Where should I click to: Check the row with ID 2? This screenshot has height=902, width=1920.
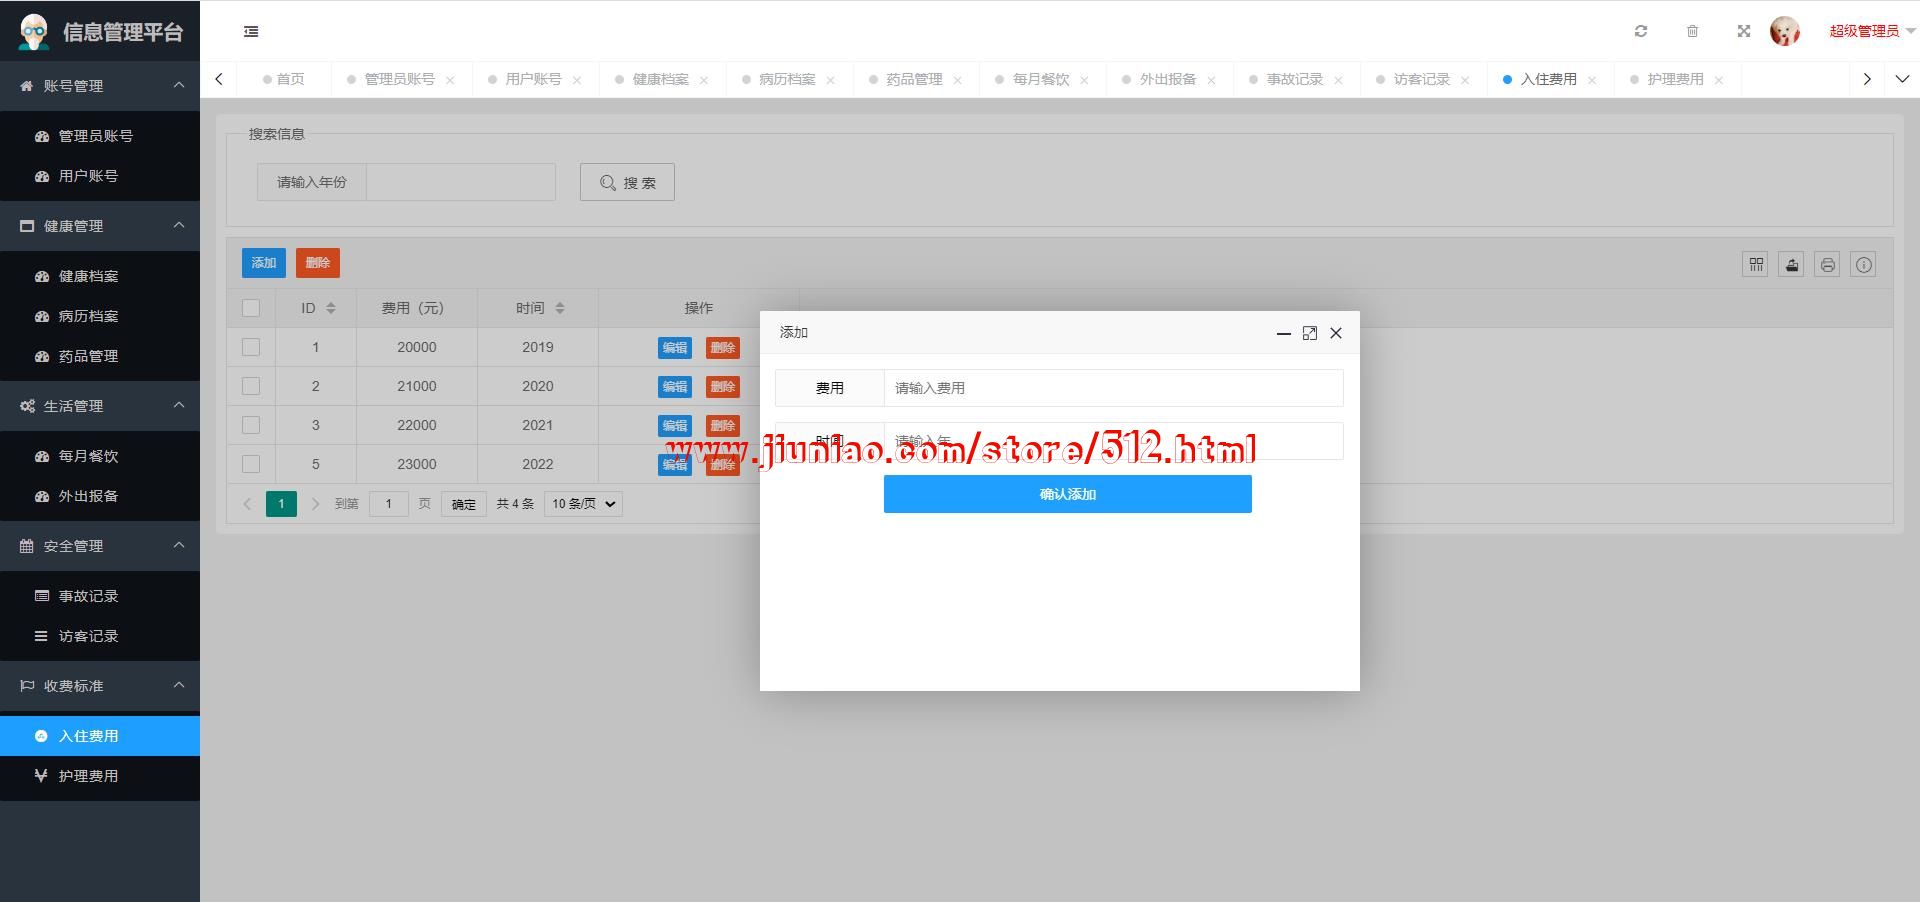pyautogui.click(x=251, y=386)
